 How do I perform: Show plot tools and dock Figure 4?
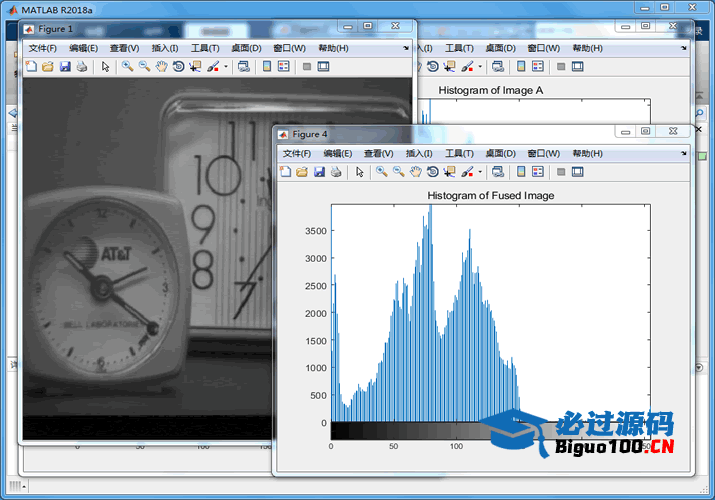577,172
